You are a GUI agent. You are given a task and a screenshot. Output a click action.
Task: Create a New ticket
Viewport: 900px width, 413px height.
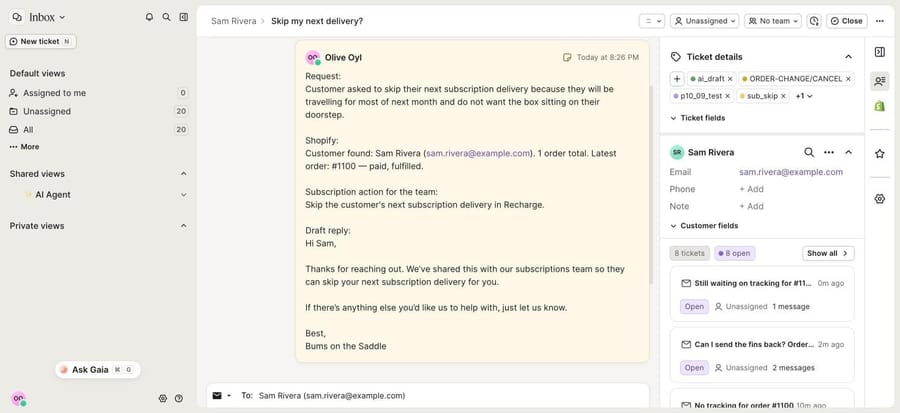pyautogui.click(x=41, y=41)
